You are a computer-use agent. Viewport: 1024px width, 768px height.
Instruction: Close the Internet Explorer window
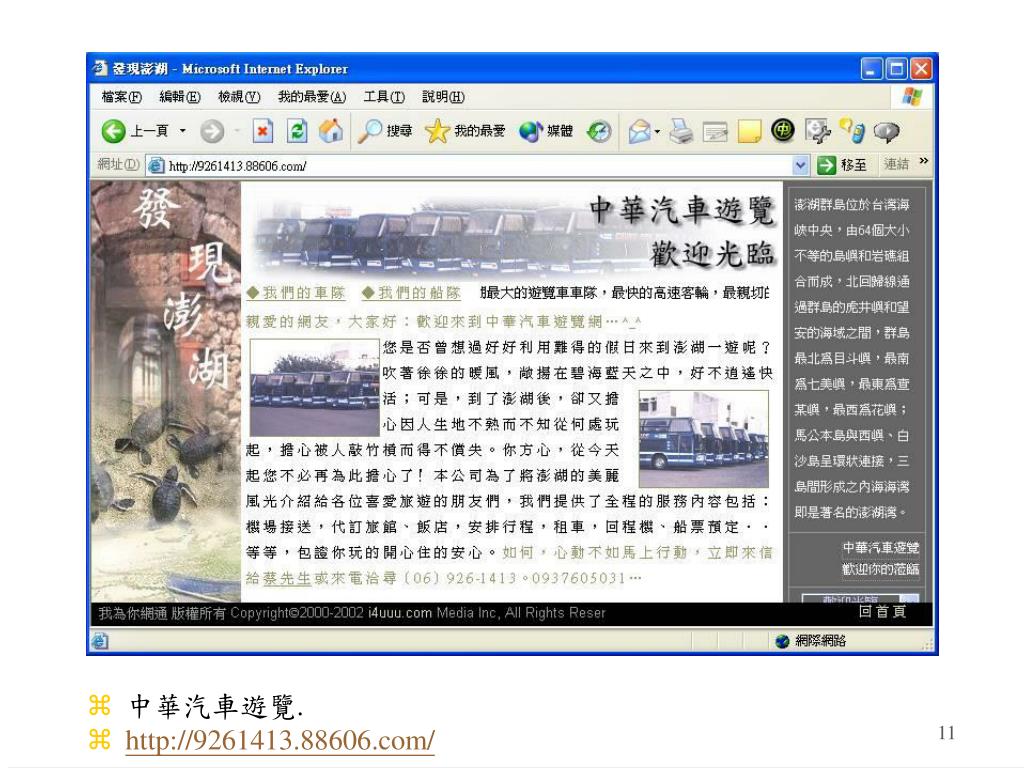921,69
